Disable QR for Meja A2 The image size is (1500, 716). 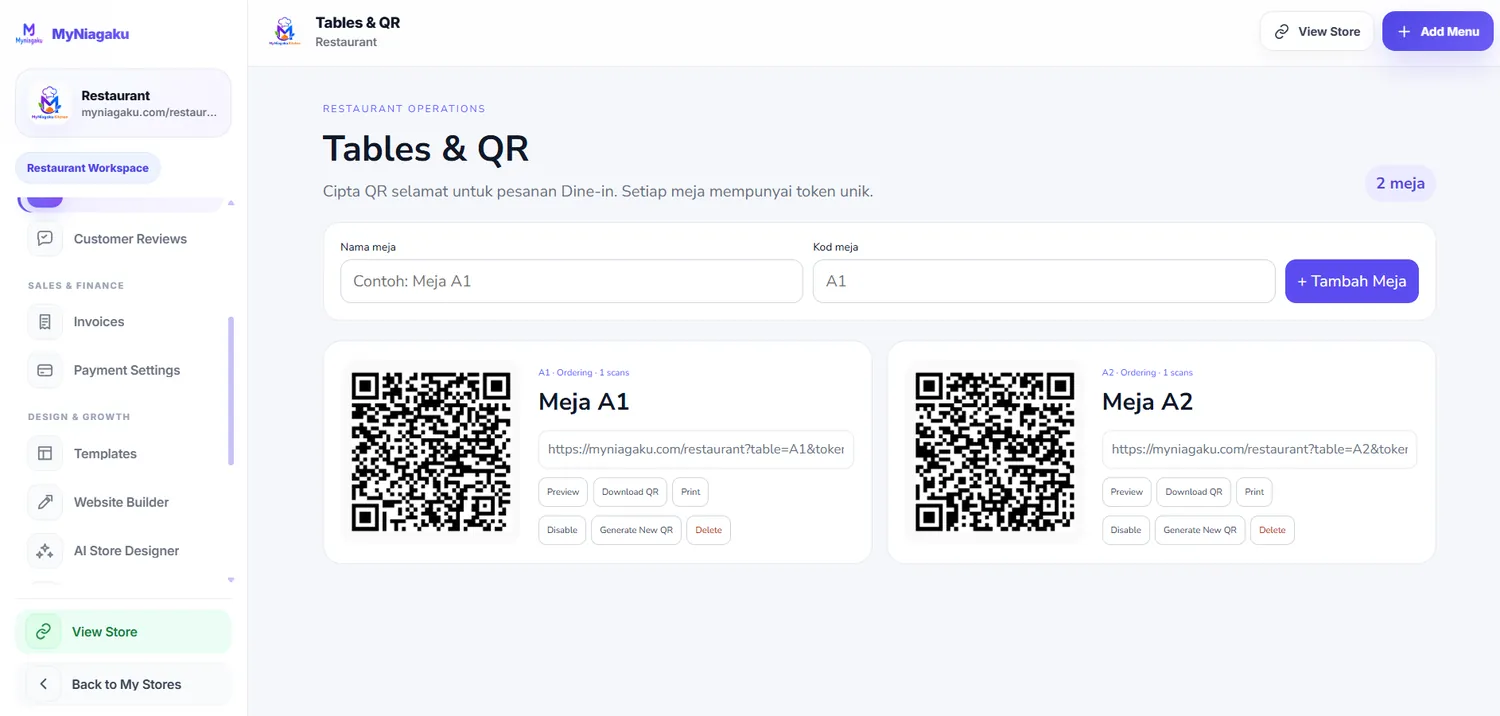tap(1126, 530)
